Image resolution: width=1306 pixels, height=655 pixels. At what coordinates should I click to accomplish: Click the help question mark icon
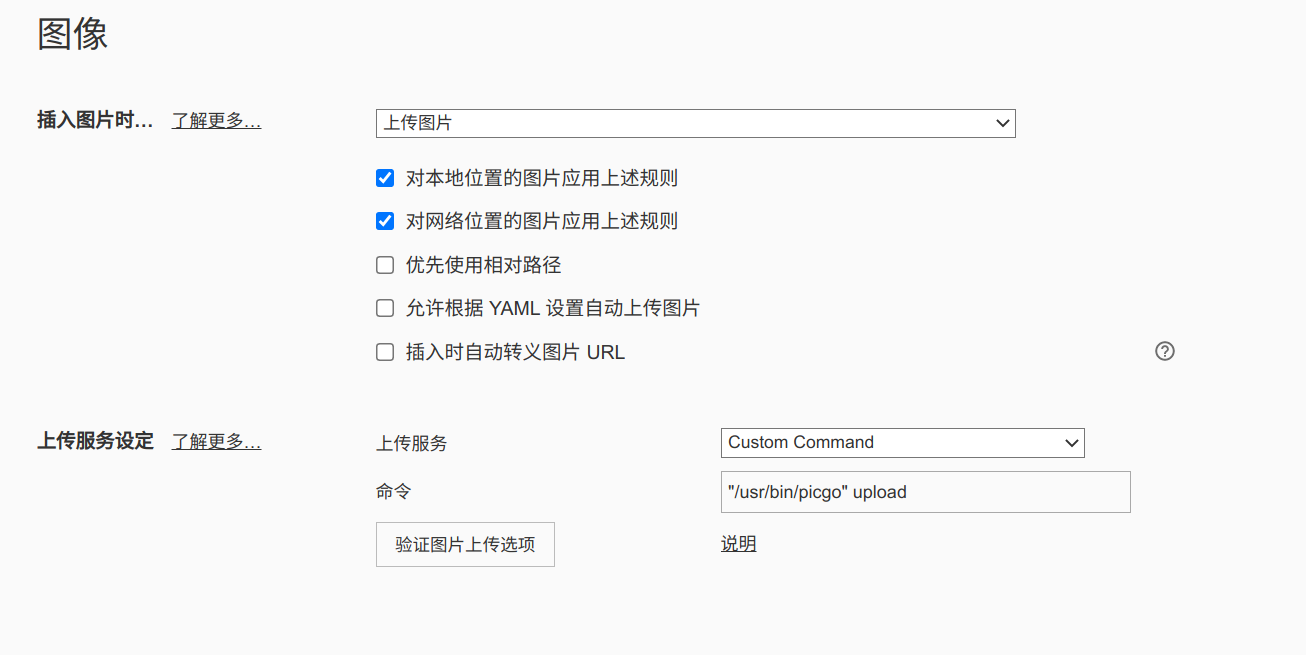coord(1164,351)
